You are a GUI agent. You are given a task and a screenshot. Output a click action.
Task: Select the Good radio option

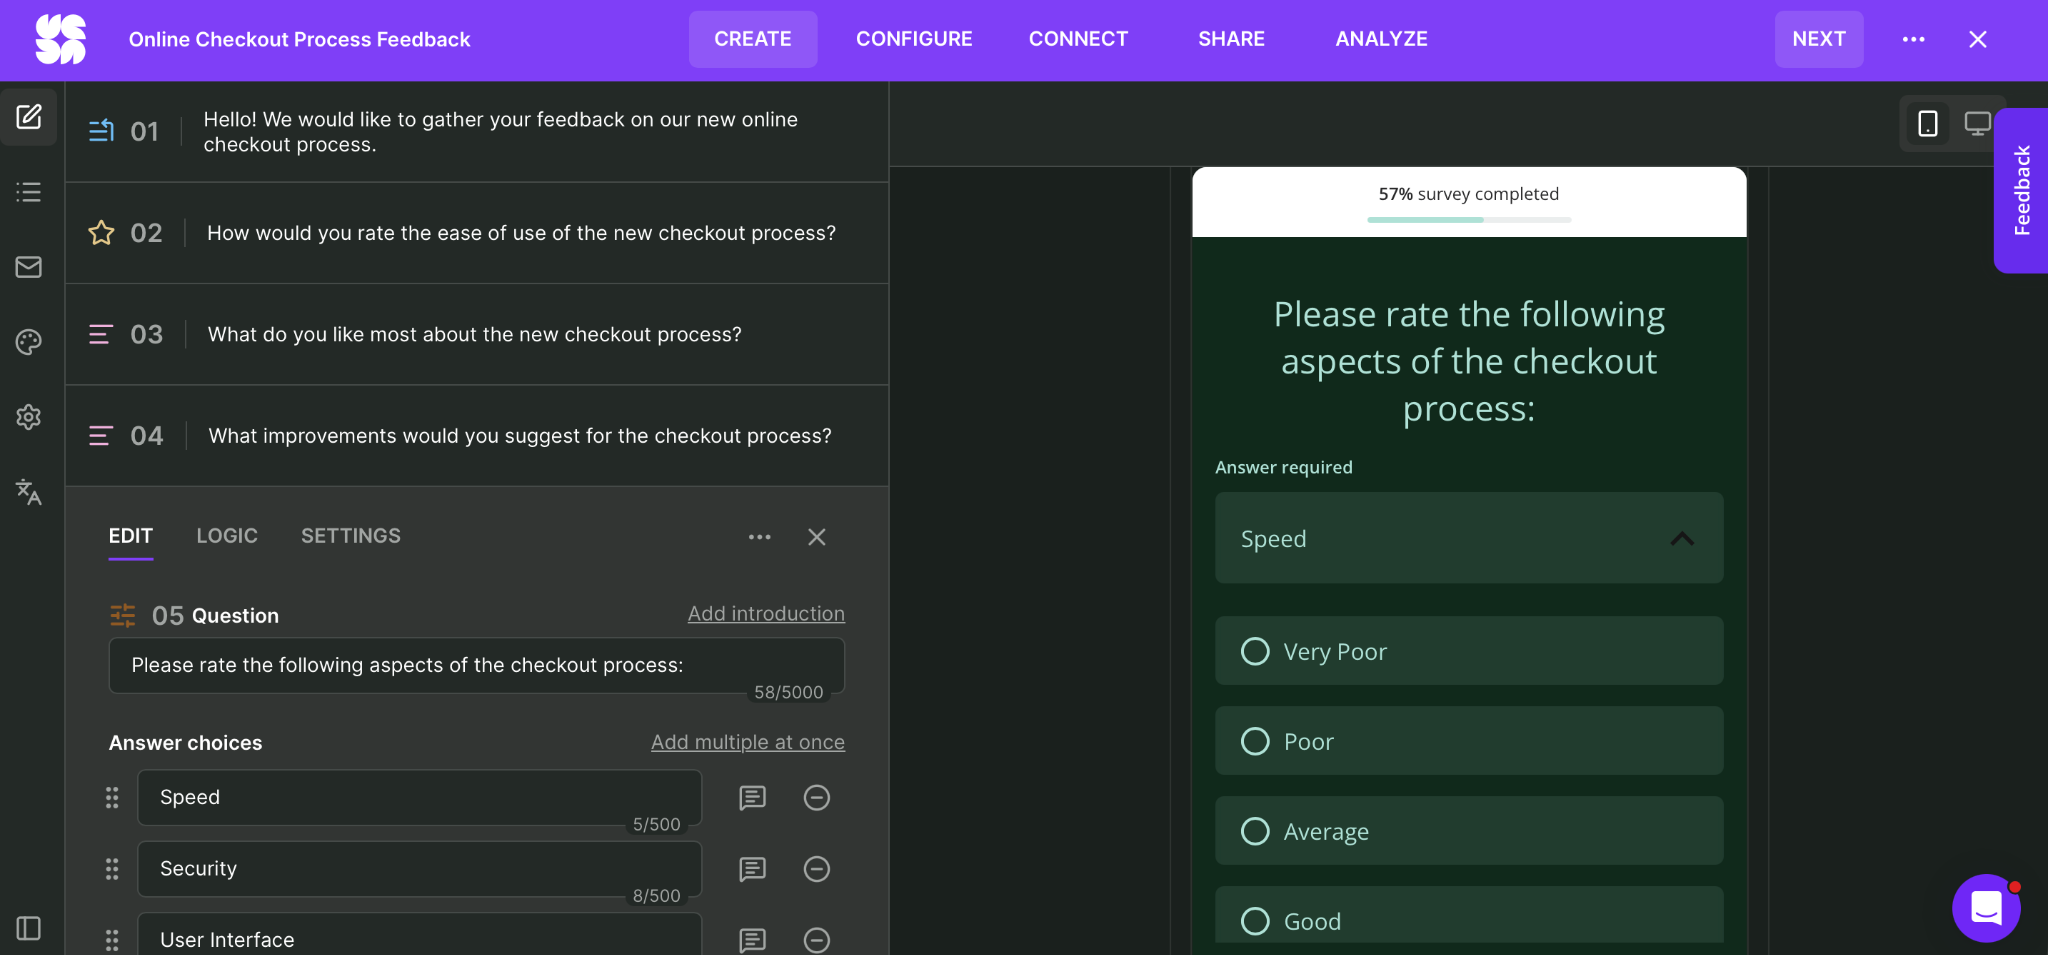[x=1255, y=921]
